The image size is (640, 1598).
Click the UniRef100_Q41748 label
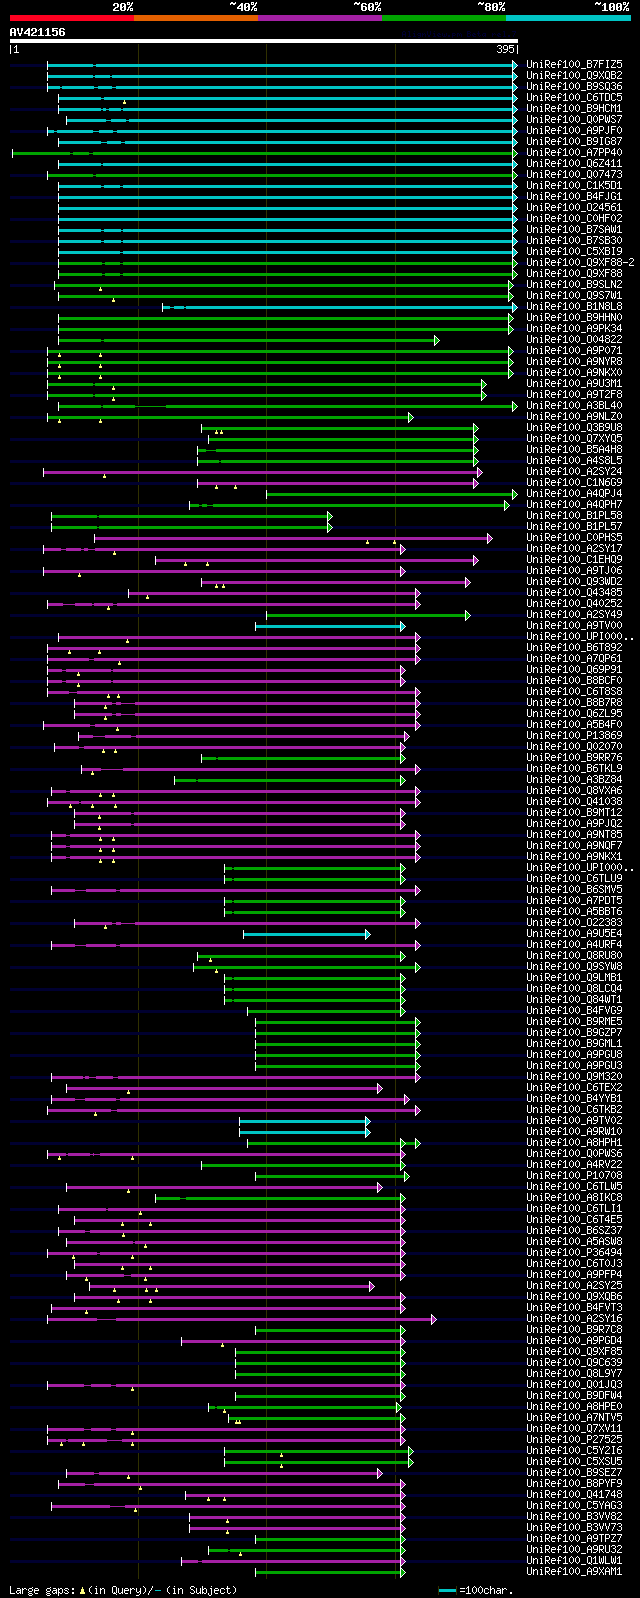click(574, 1494)
